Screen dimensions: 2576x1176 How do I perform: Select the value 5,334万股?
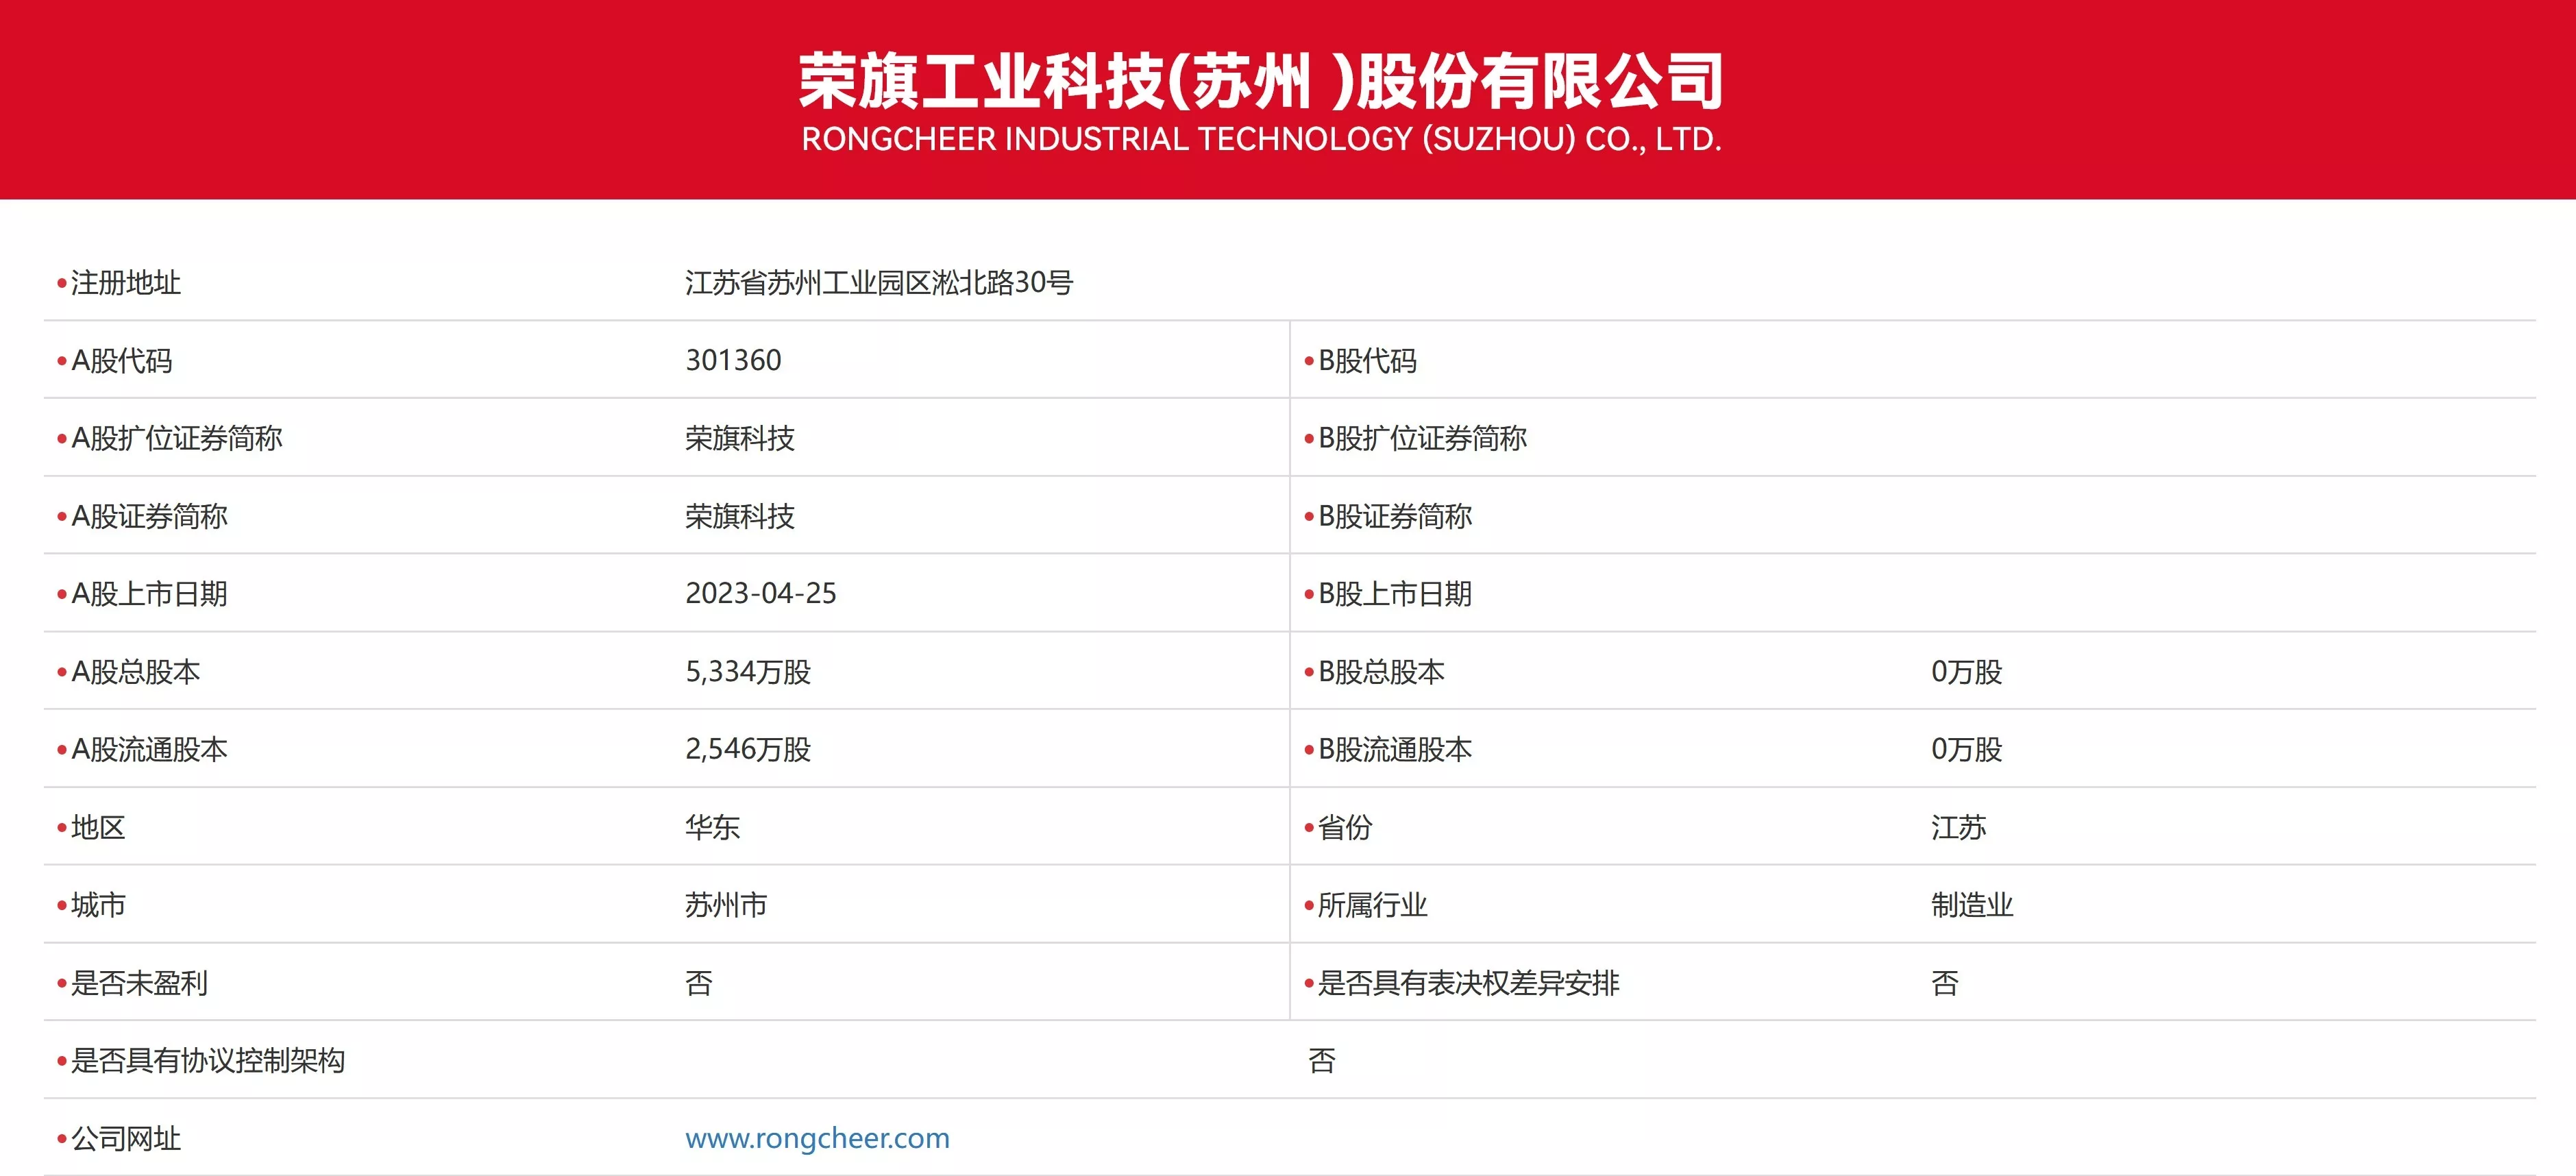pos(748,672)
